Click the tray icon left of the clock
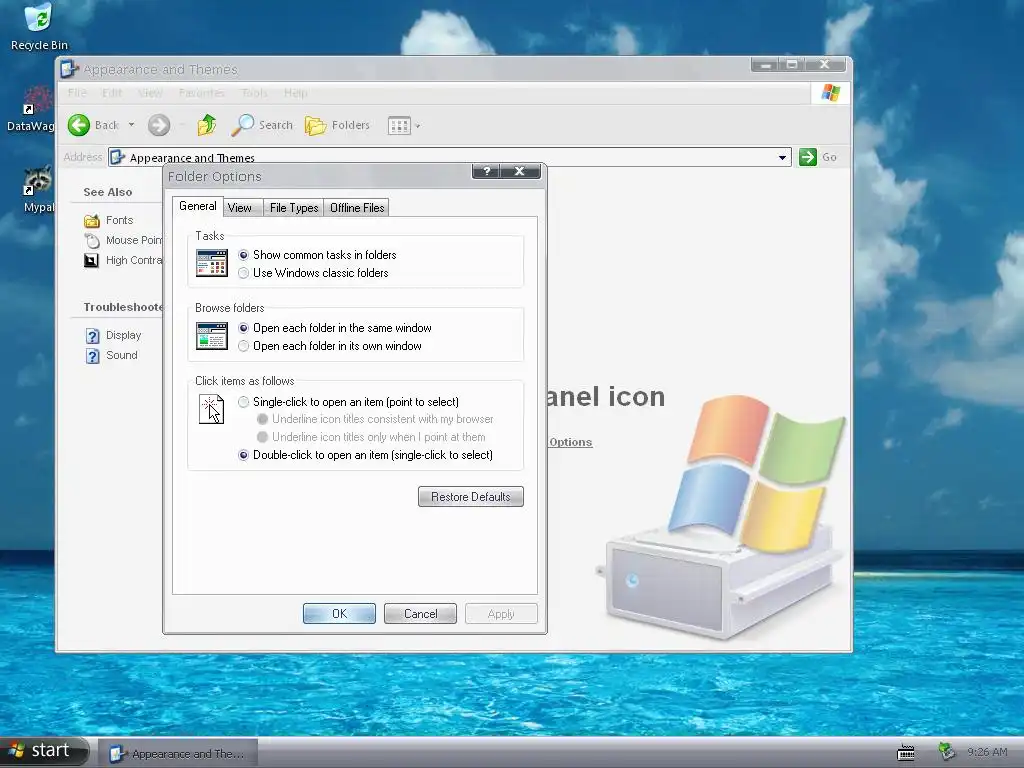This screenshot has width=1024, height=768. point(946,752)
